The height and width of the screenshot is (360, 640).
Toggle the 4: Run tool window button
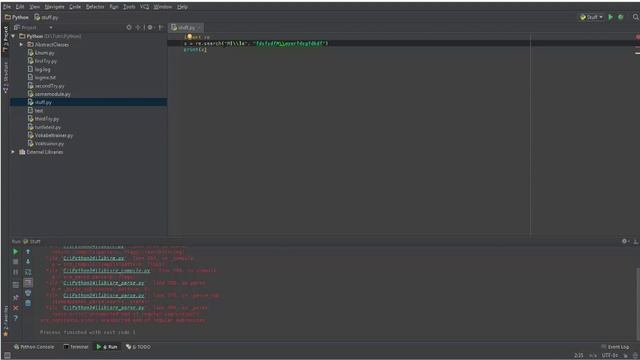[x=107, y=347]
